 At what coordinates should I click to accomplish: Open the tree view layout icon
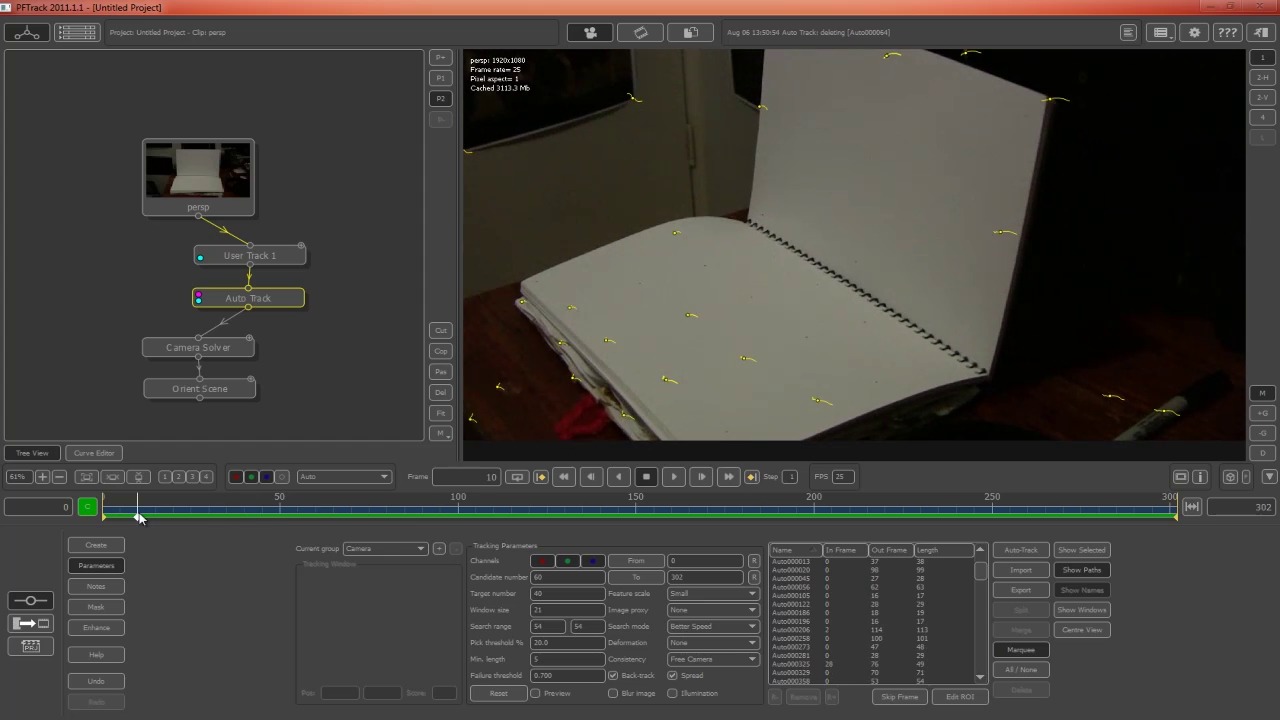(27, 32)
